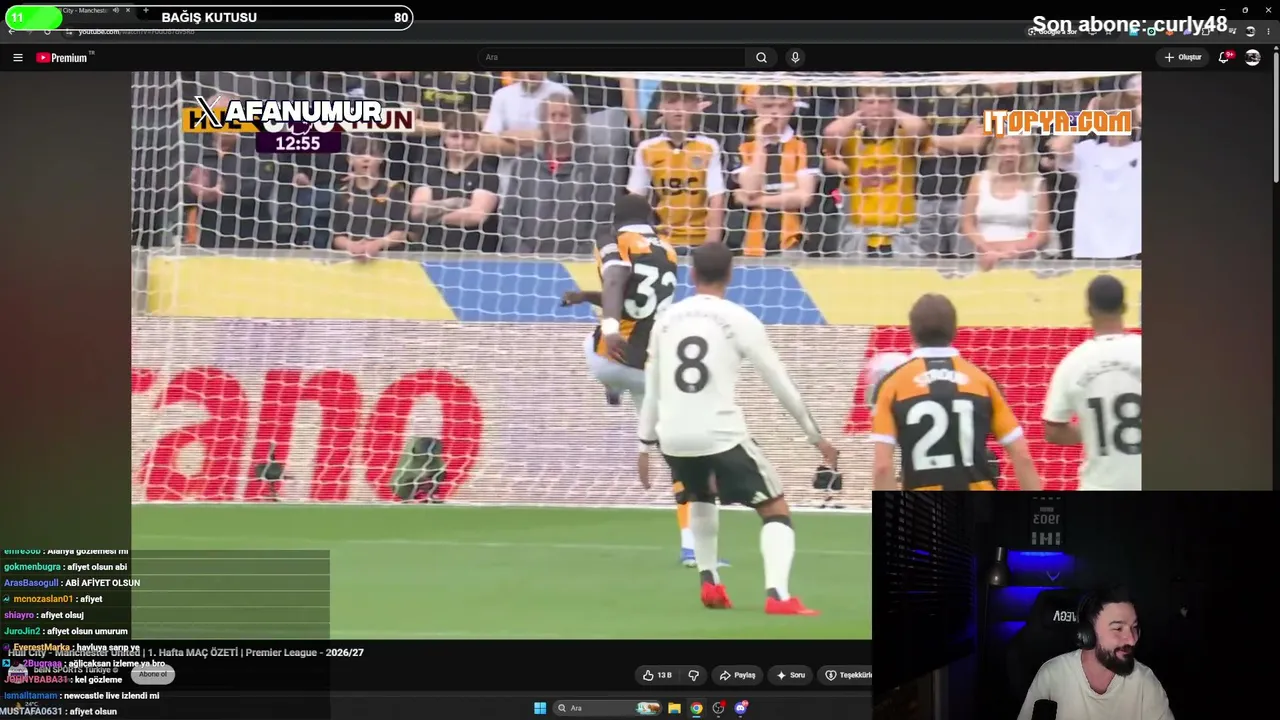Screen dimensions: 1280x720
Task: Click the Soru ask button
Action: click(x=790, y=675)
